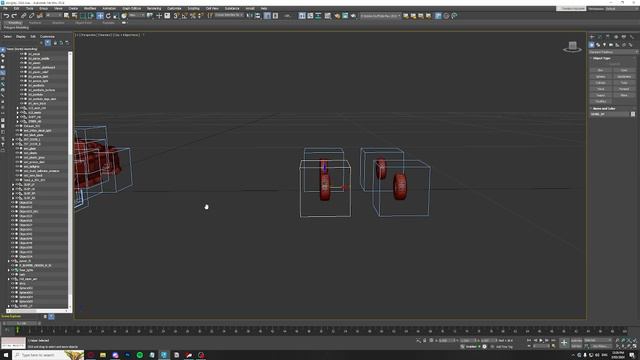
Task: Toggle the 3D Snaps button
Action: [176, 16]
